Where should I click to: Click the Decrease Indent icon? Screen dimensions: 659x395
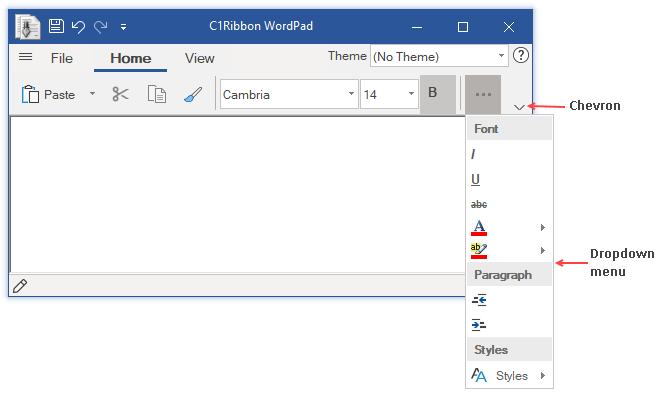click(x=479, y=300)
